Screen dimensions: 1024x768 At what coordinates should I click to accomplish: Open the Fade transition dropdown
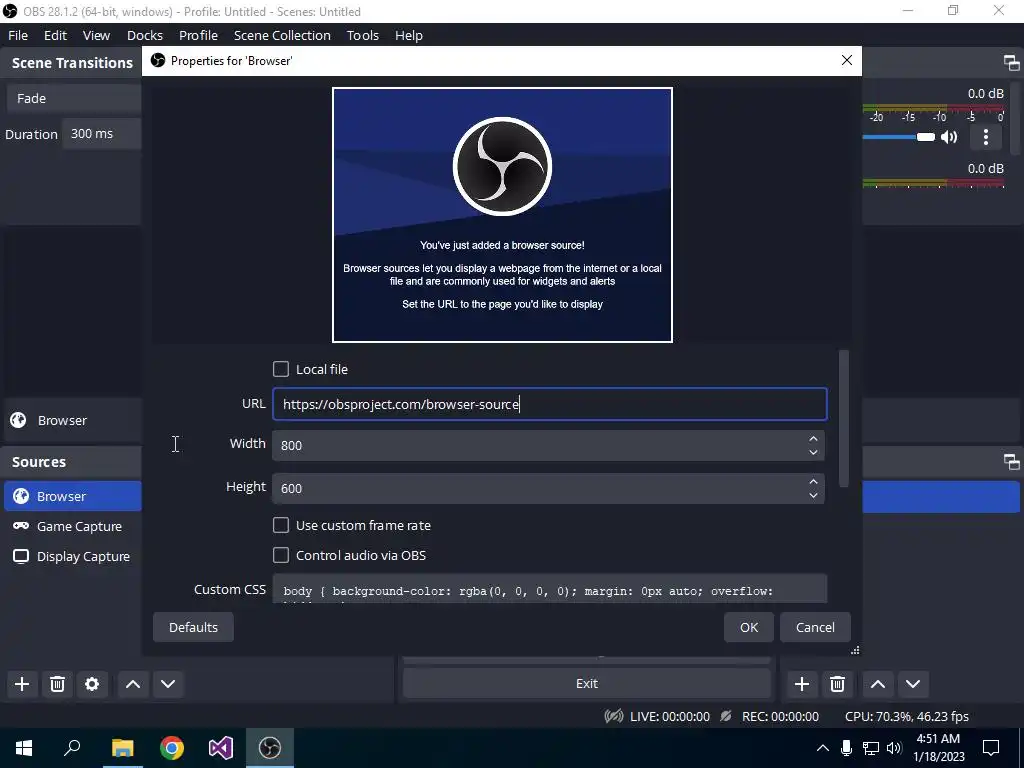[74, 99]
